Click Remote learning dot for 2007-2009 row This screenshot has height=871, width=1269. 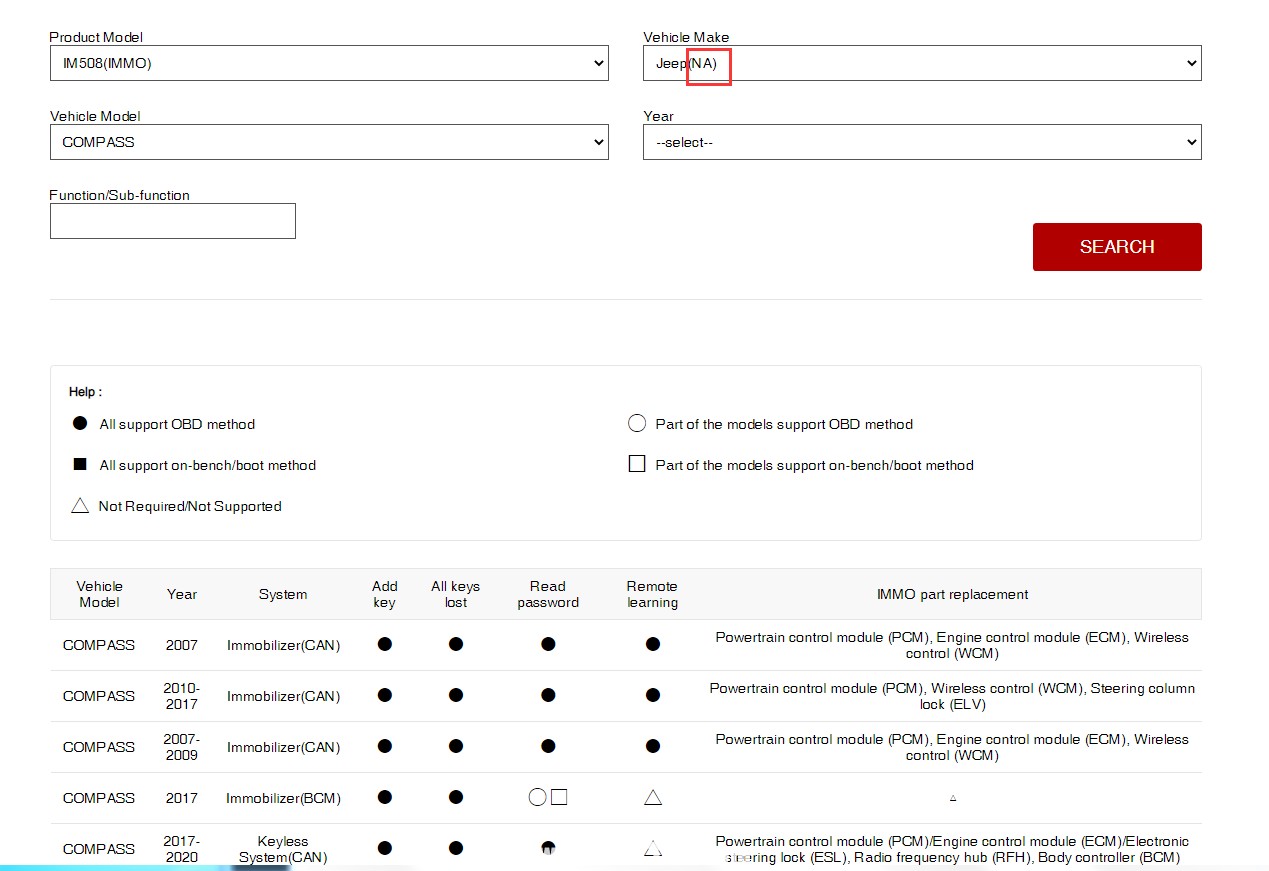[x=653, y=746]
